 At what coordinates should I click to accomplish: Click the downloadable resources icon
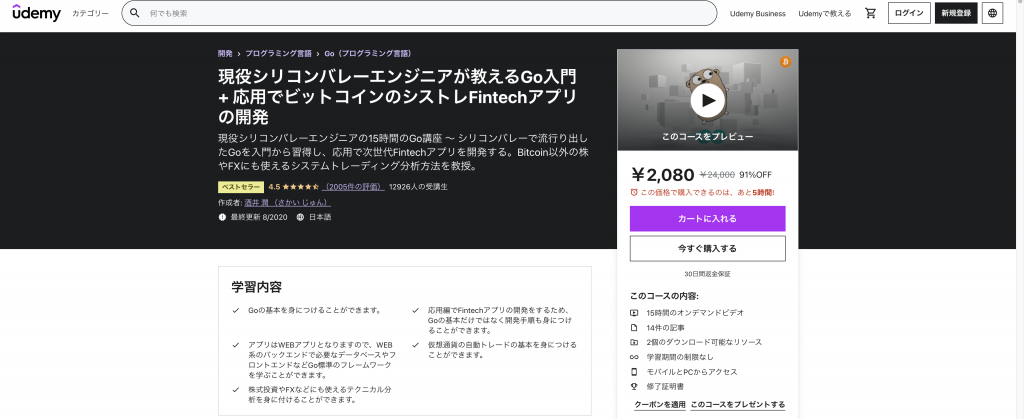633,342
